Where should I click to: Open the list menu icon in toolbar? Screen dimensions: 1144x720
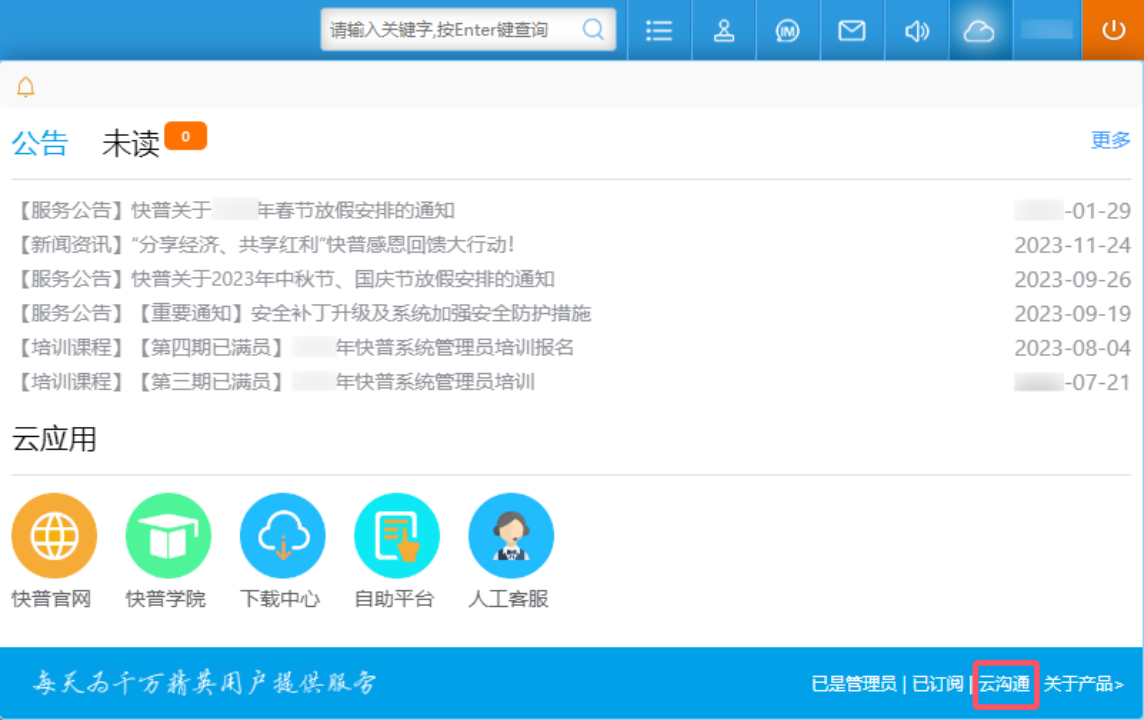(659, 31)
